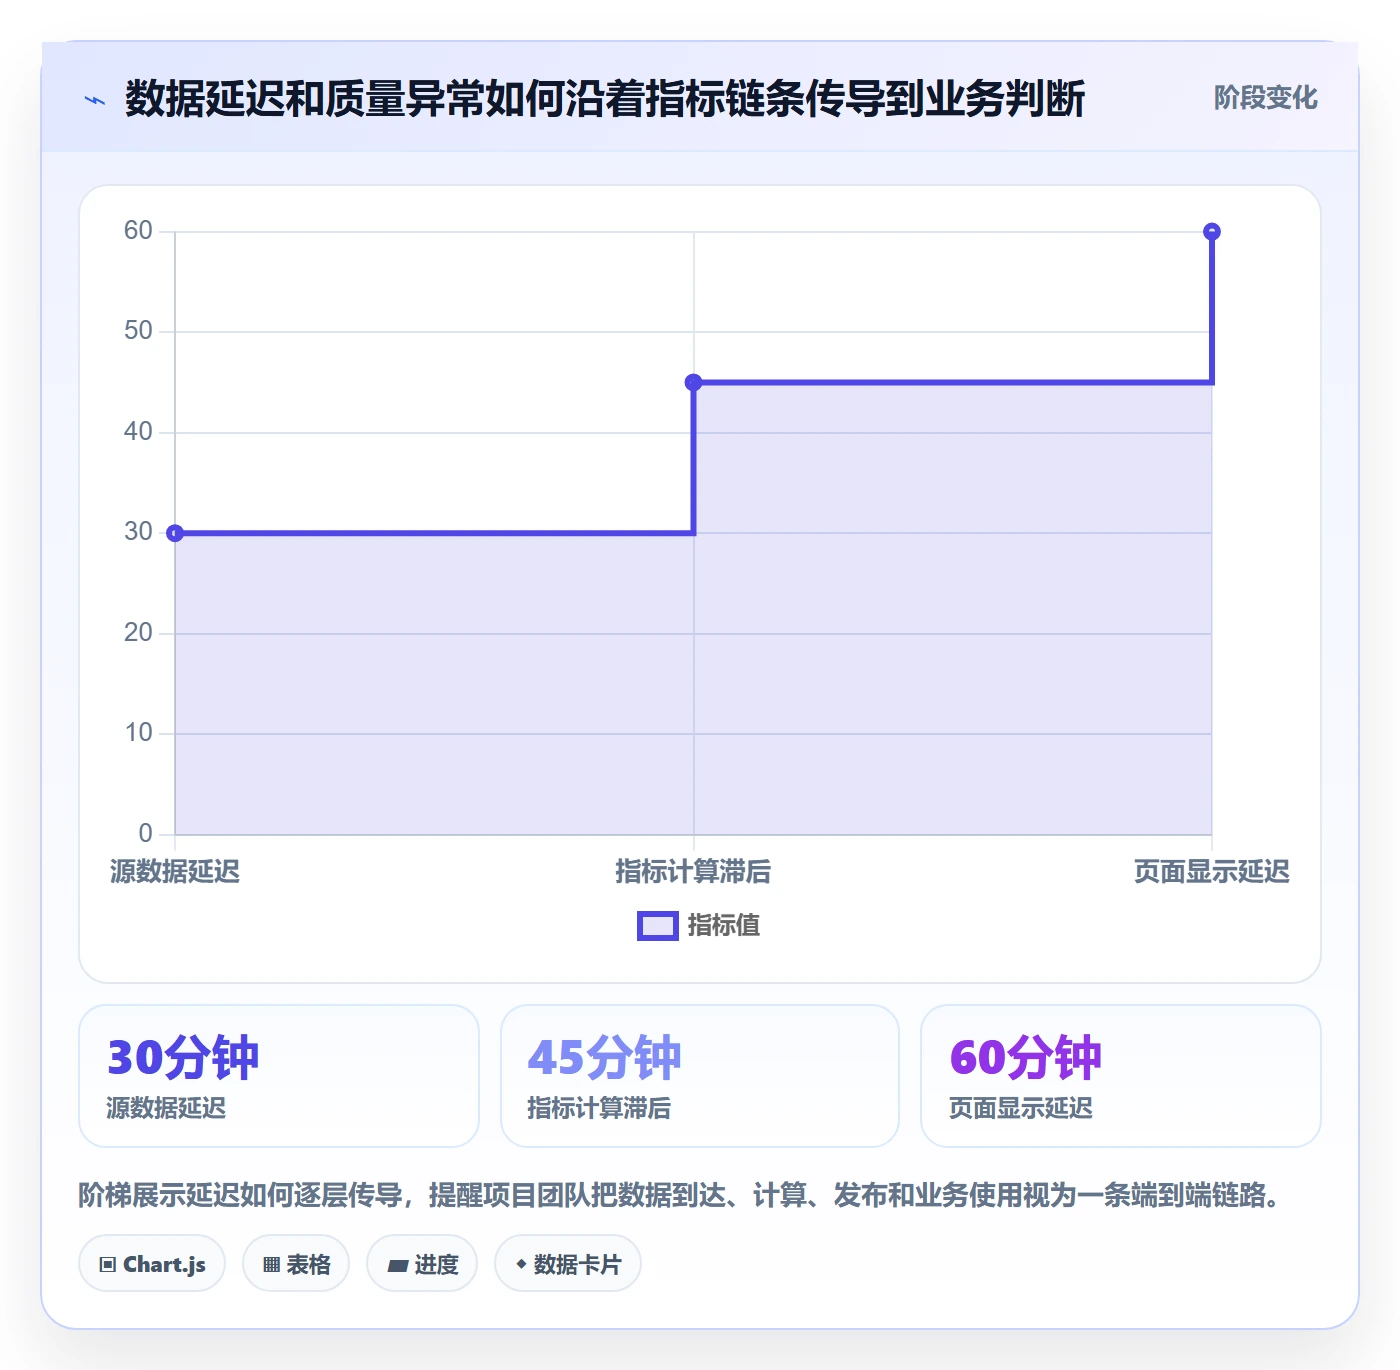Toggle the 指标值 legend swatch
Image resolution: width=1400 pixels, height=1370 pixels.
[658, 926]
